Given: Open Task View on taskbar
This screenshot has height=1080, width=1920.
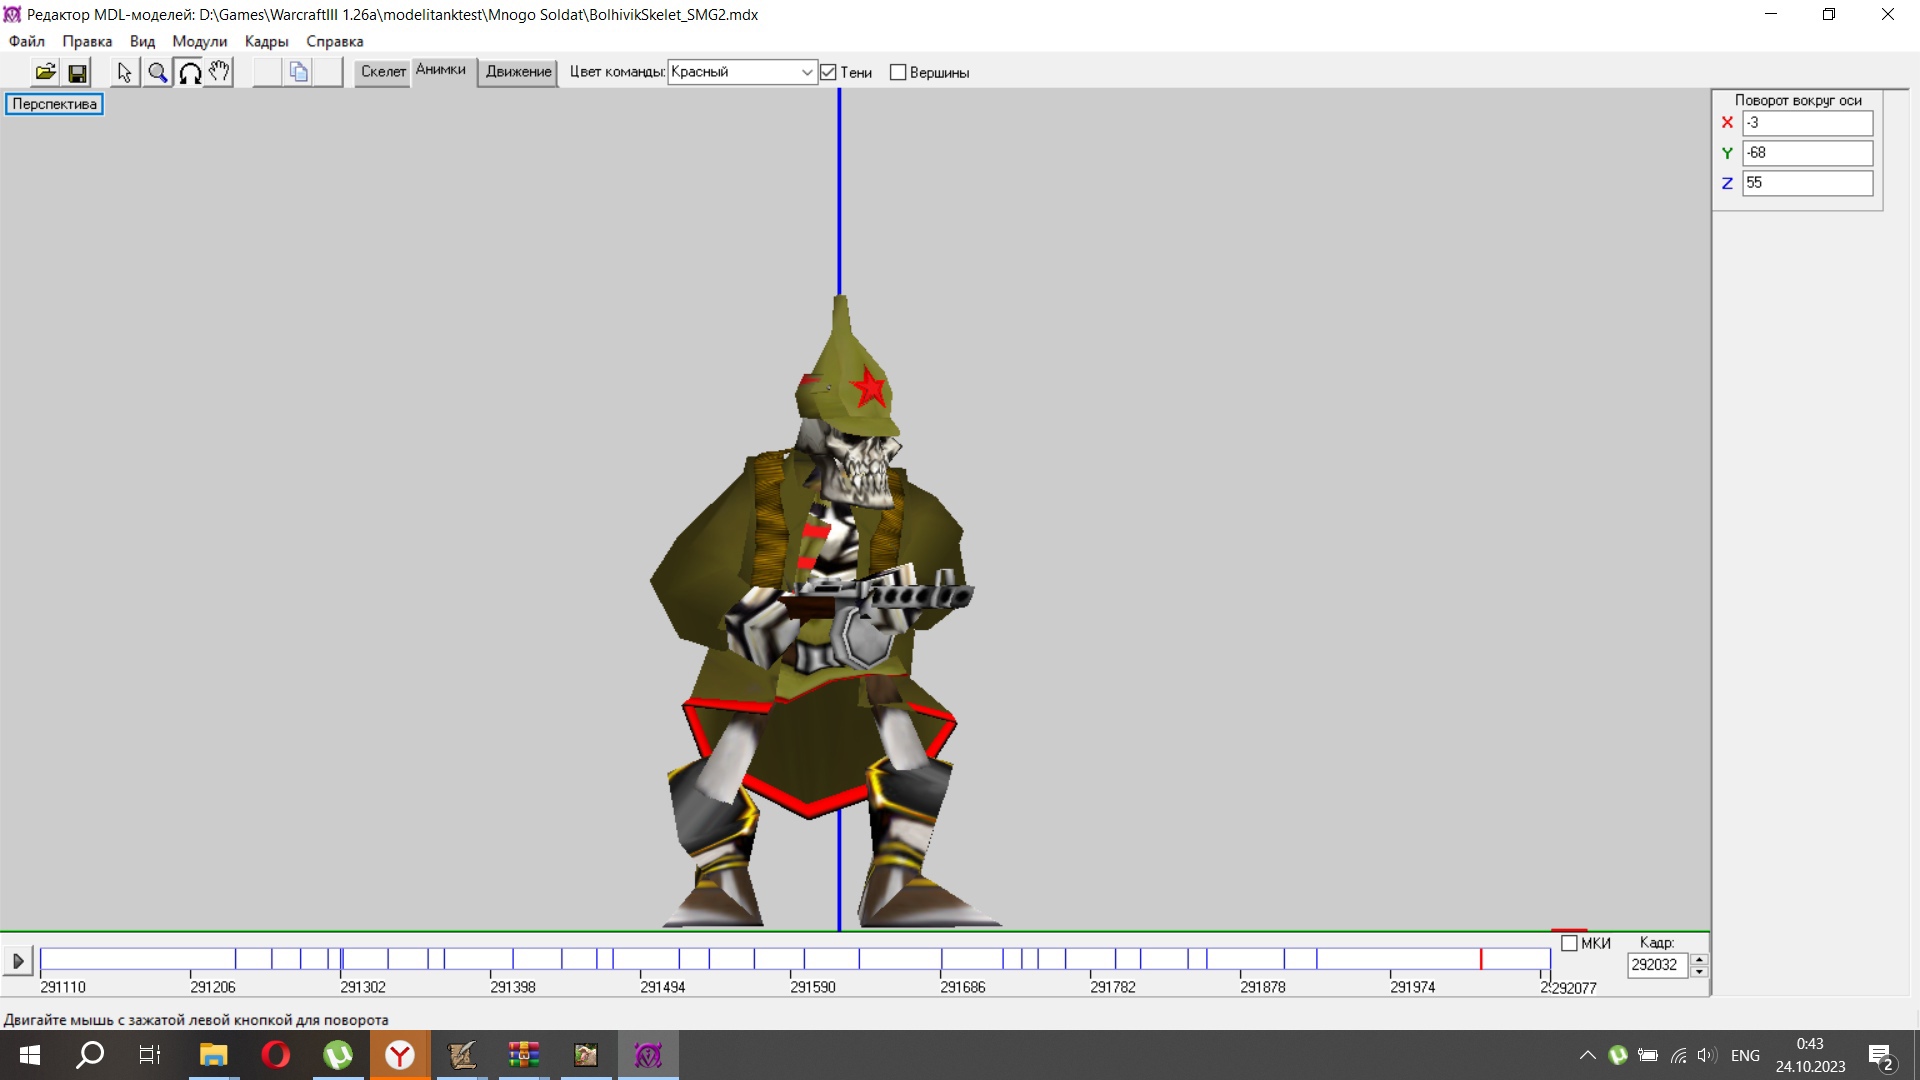Looking at the screenshot, I should (x=150, y=1055).
